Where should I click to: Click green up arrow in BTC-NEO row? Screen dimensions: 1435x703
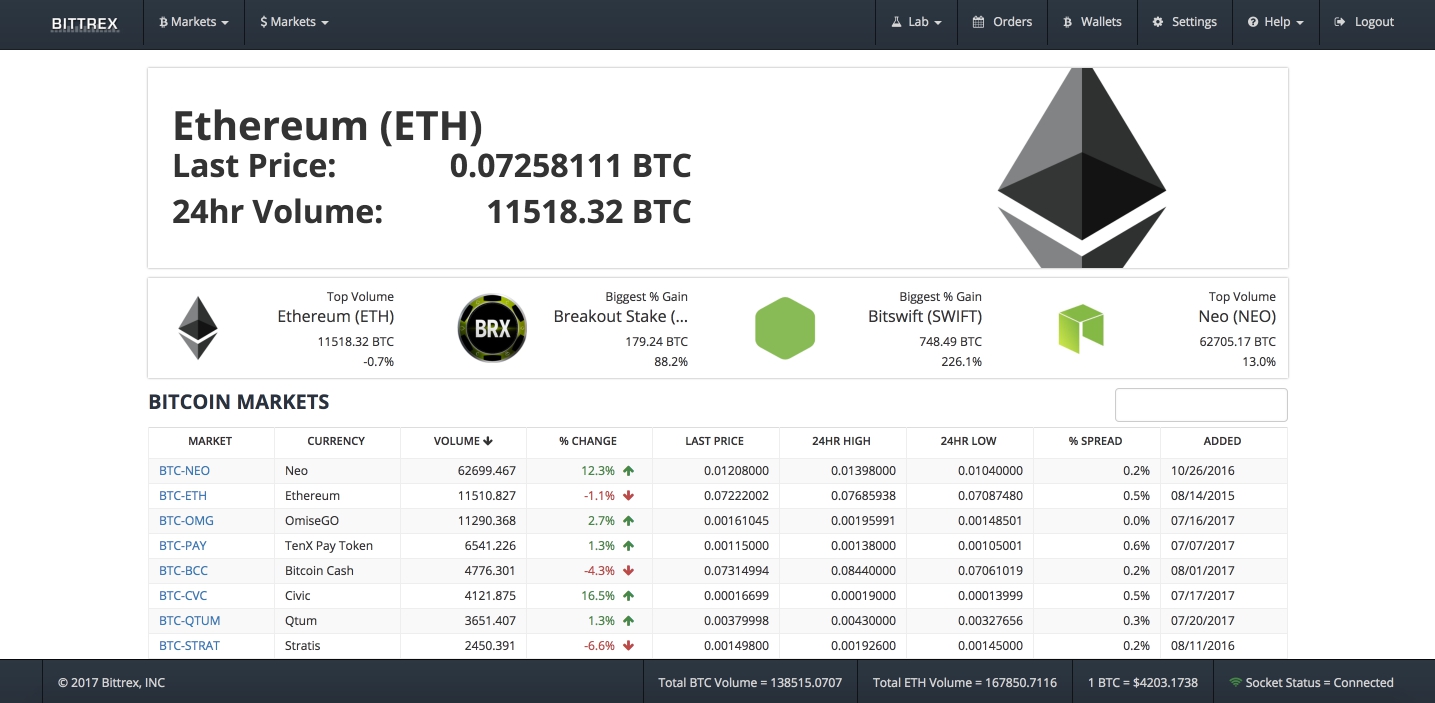pyautogui.click(x=629, y=470)
